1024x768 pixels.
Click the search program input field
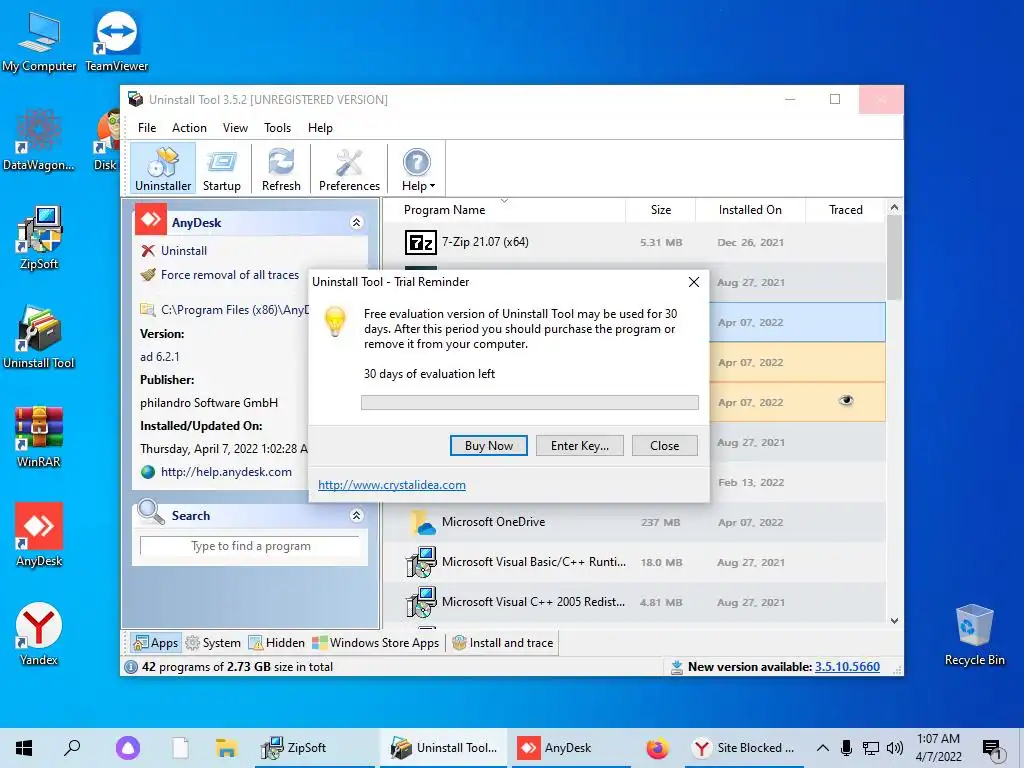click(250, 546)
